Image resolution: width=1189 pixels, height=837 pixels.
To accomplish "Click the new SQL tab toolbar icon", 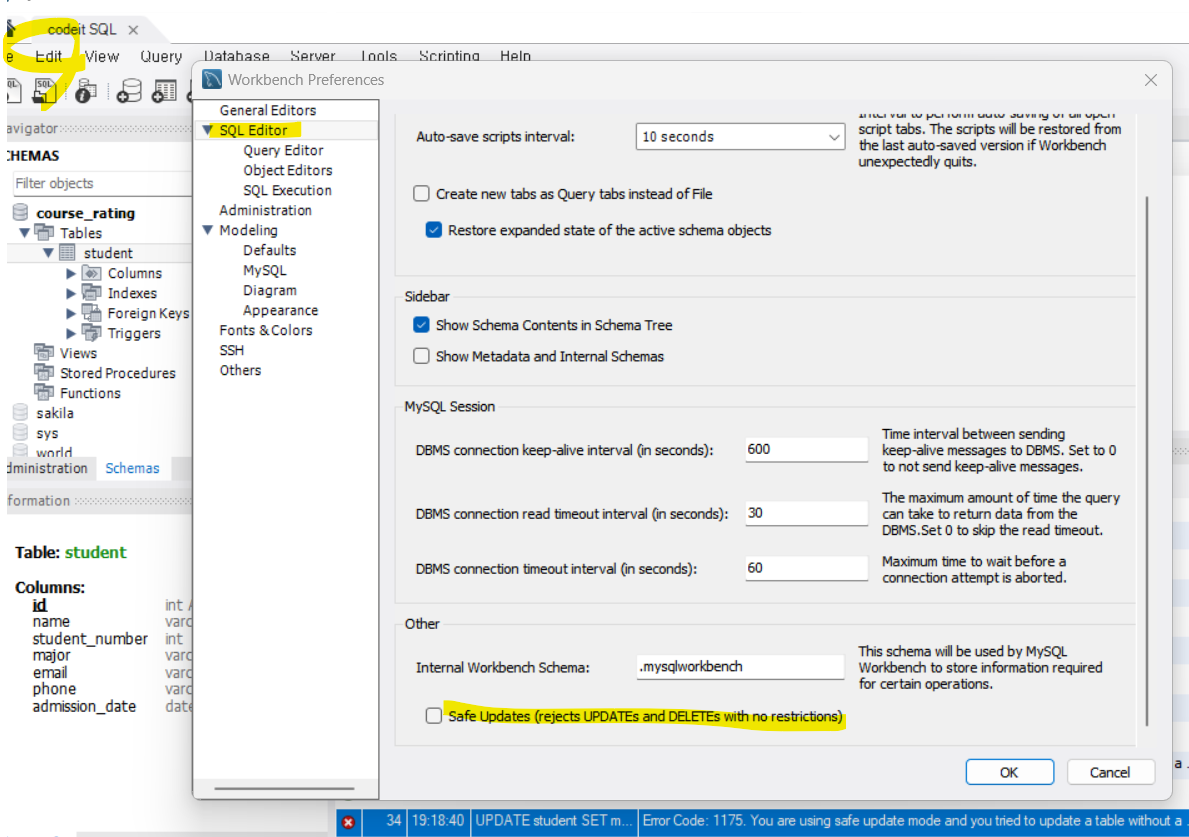I will pyautogui.click(x=13, y=91).
